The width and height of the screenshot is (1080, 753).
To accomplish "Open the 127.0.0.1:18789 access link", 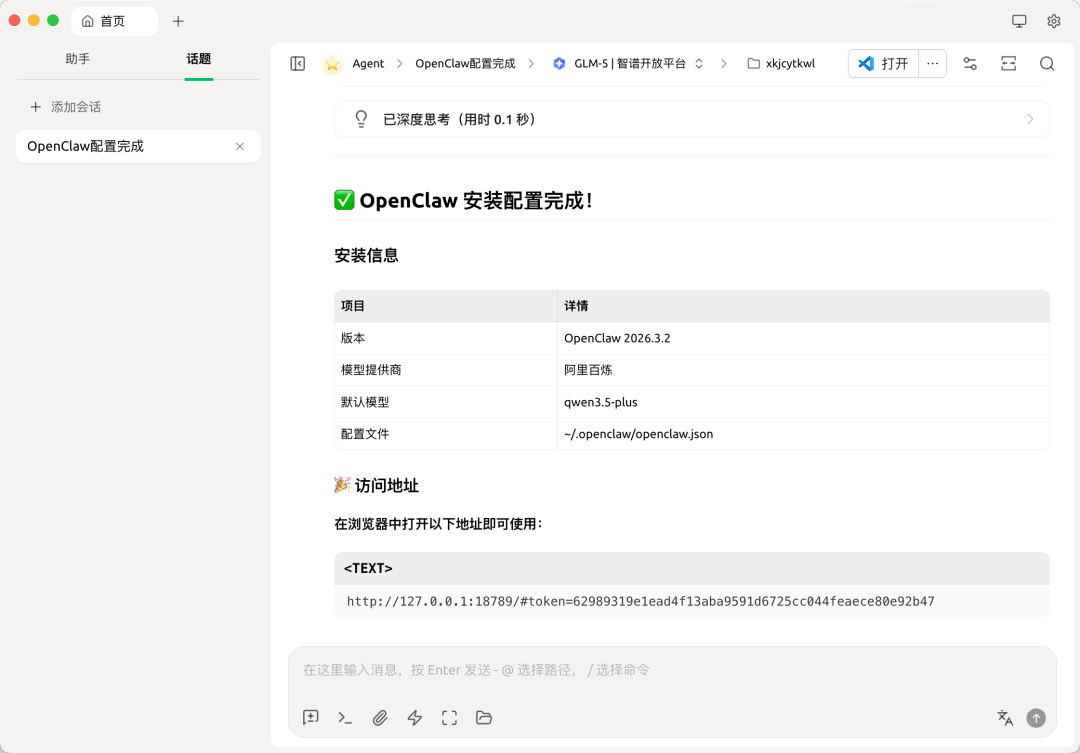I will [641, 601].
